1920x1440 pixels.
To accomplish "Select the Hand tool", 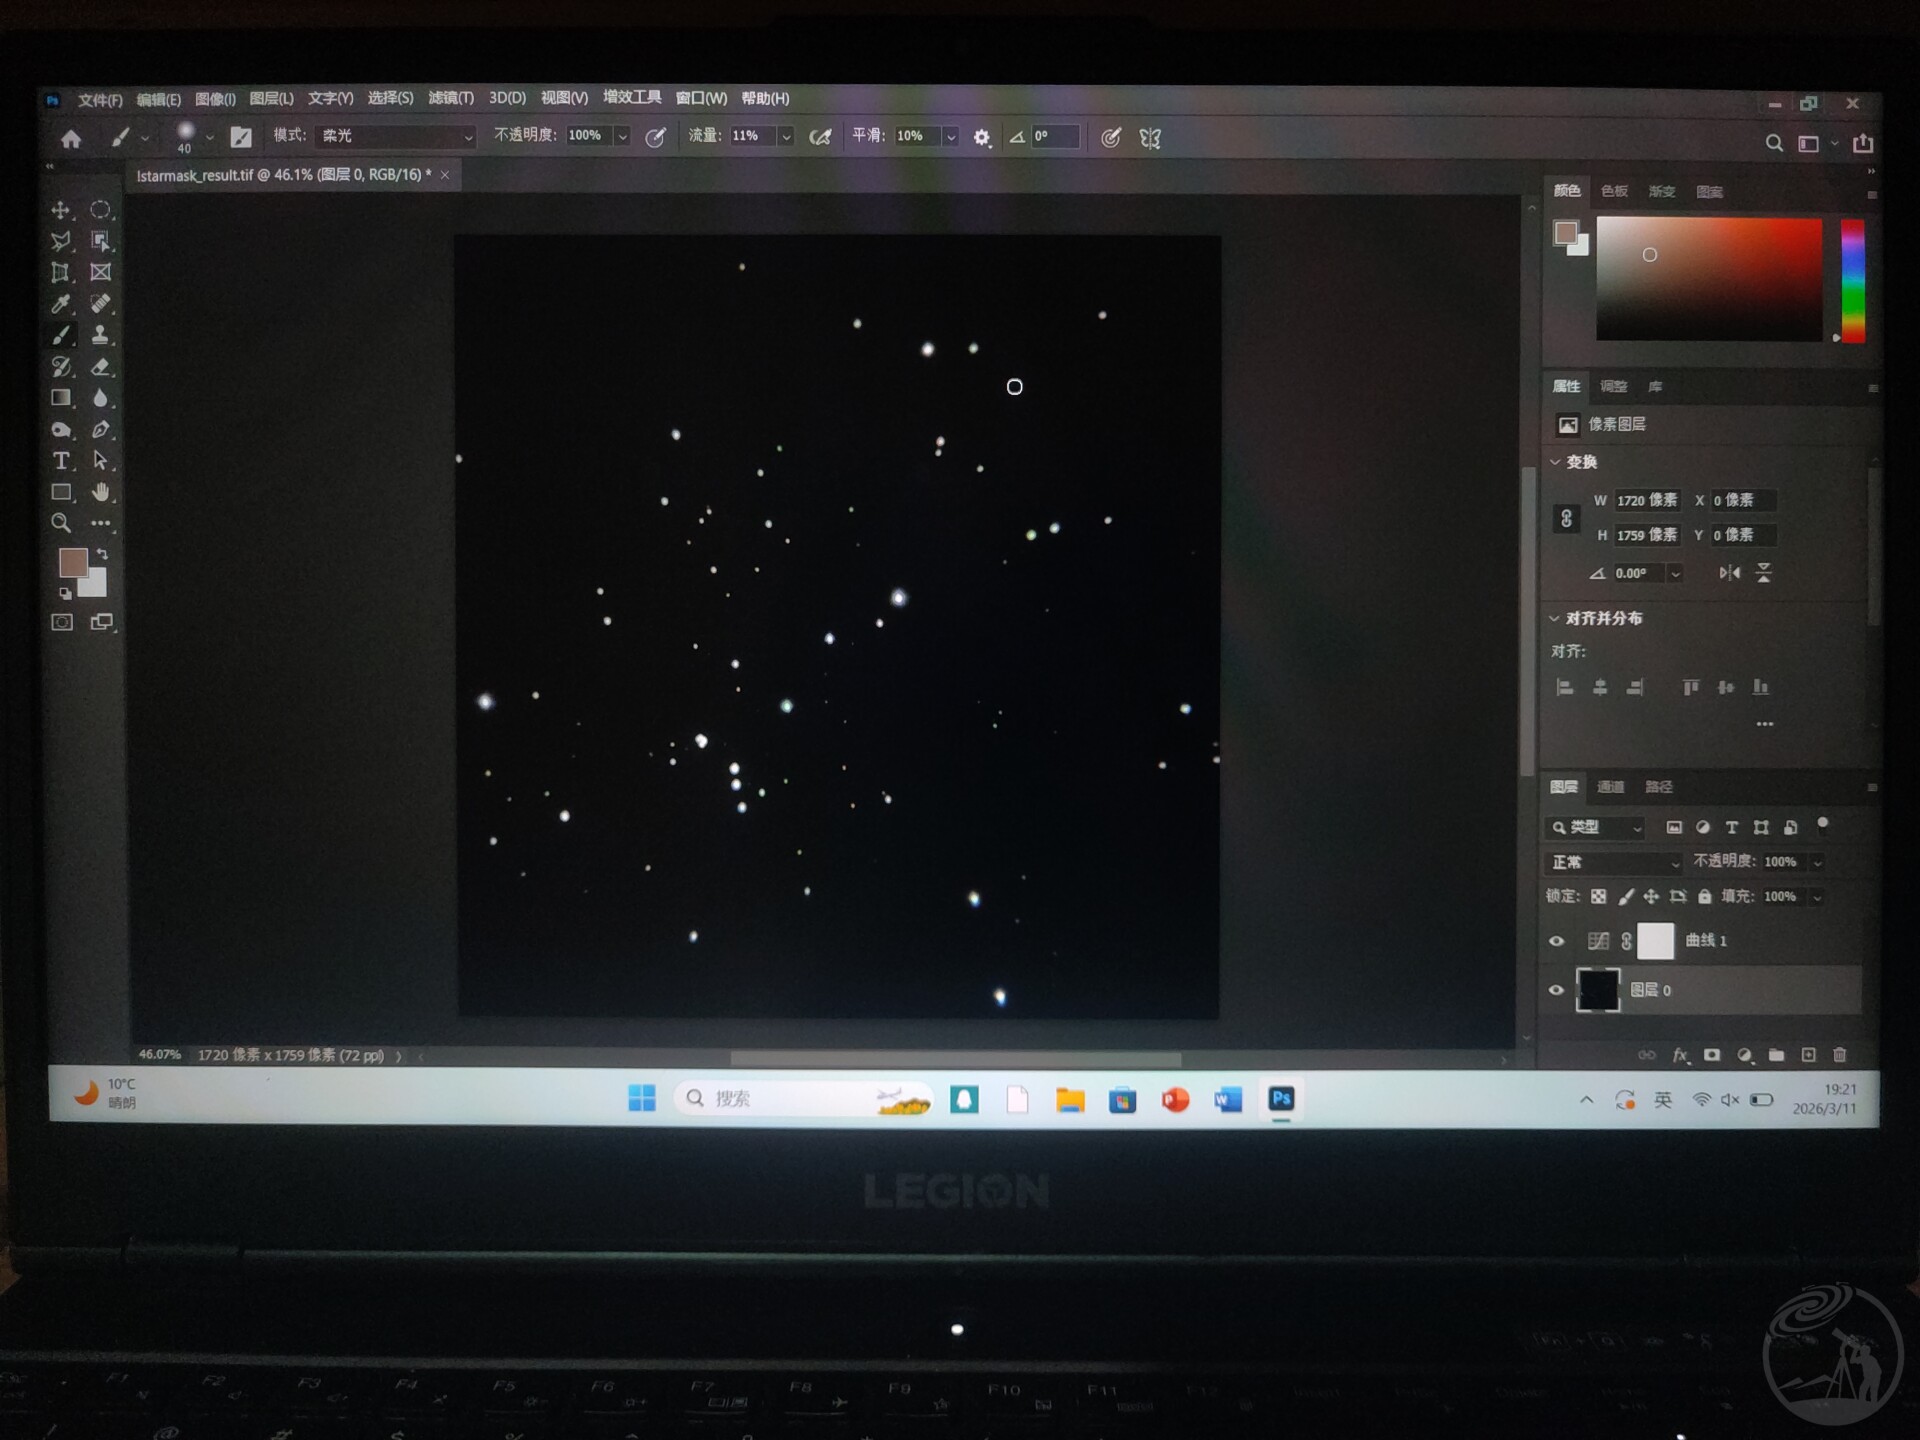I will [100, 492].
